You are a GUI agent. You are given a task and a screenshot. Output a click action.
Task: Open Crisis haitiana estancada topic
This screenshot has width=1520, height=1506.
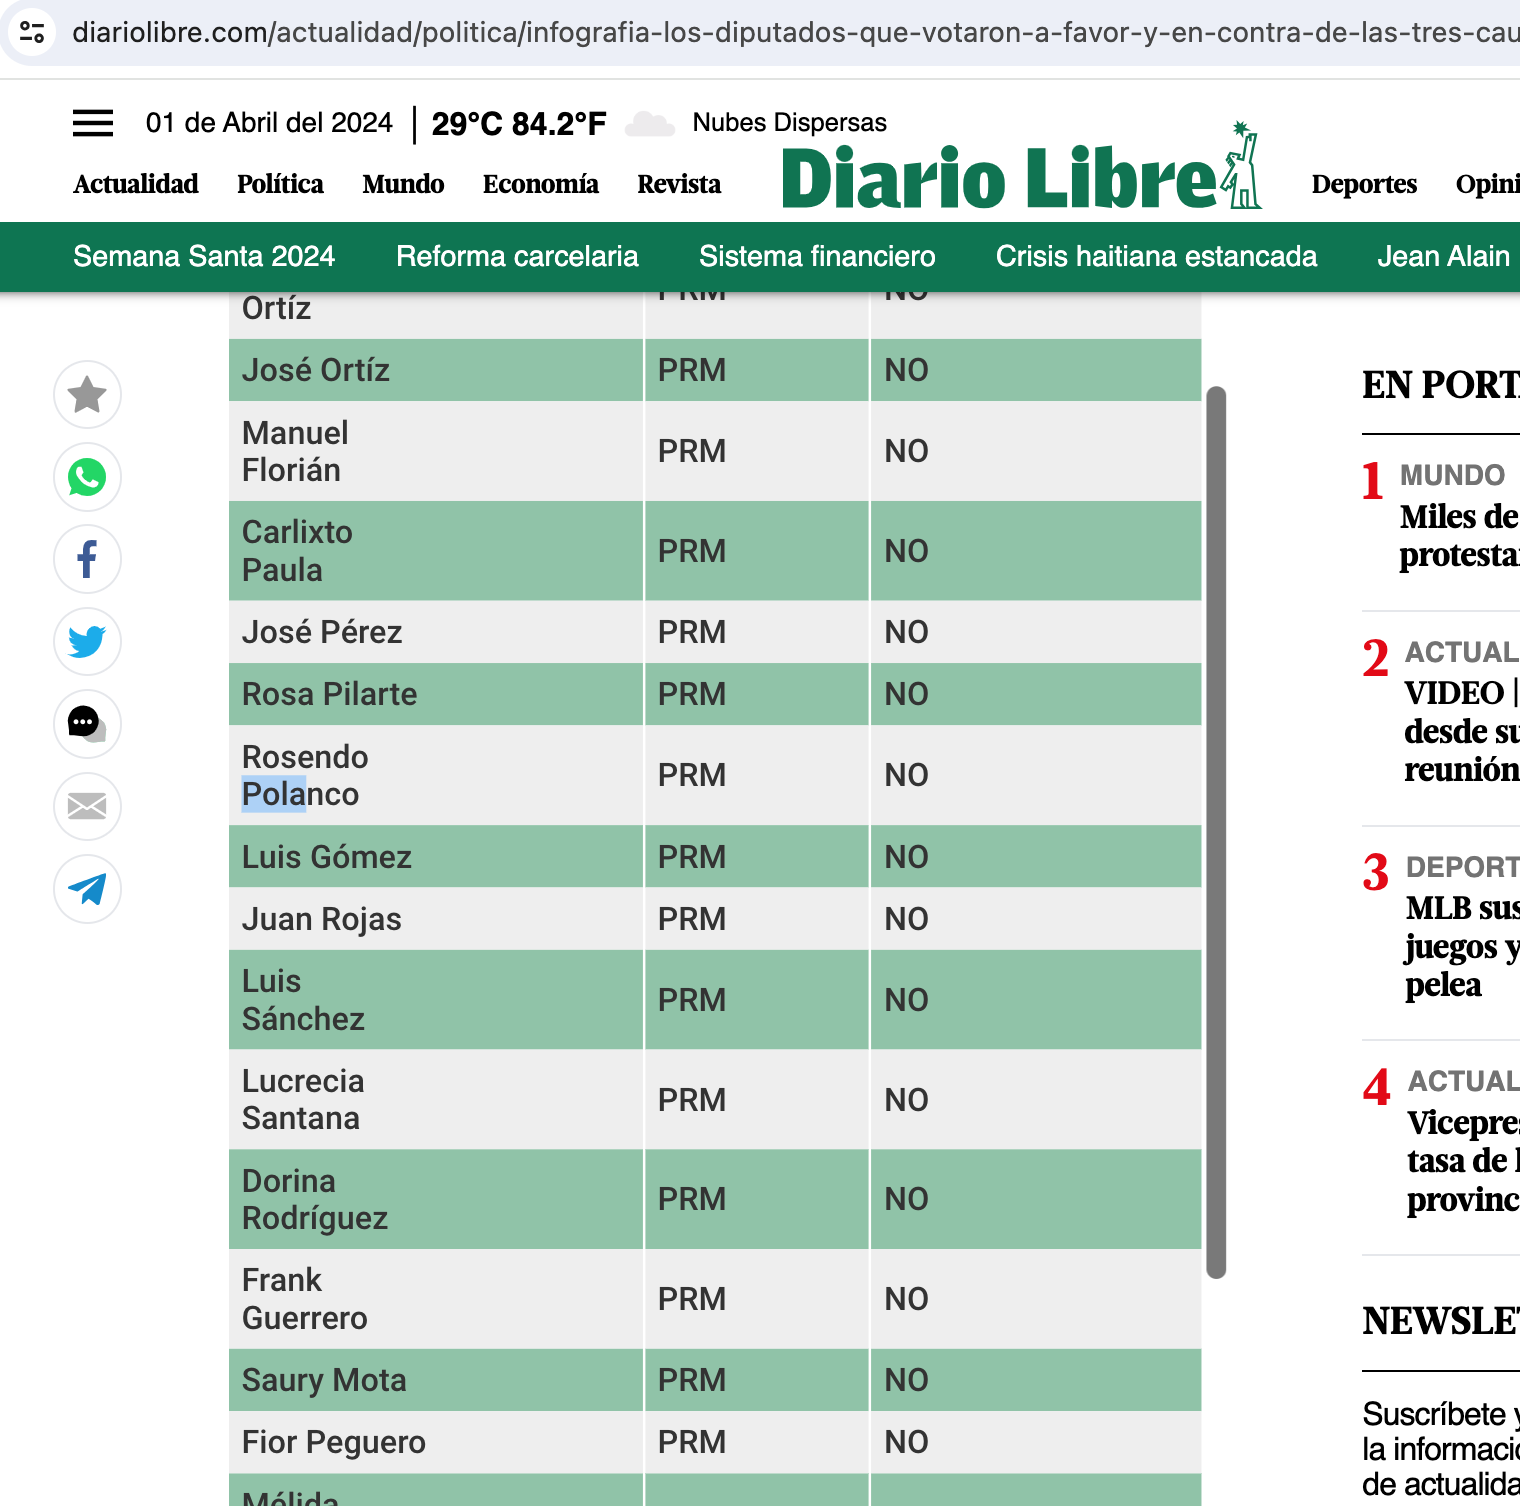click(x=1156, y=256)
